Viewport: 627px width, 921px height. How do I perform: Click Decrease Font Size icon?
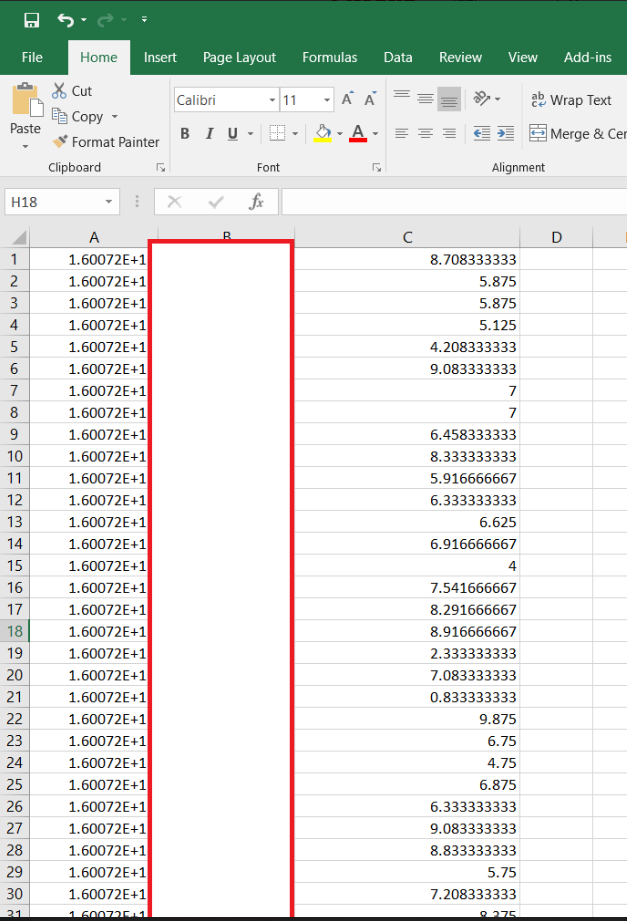click(370, 99)
